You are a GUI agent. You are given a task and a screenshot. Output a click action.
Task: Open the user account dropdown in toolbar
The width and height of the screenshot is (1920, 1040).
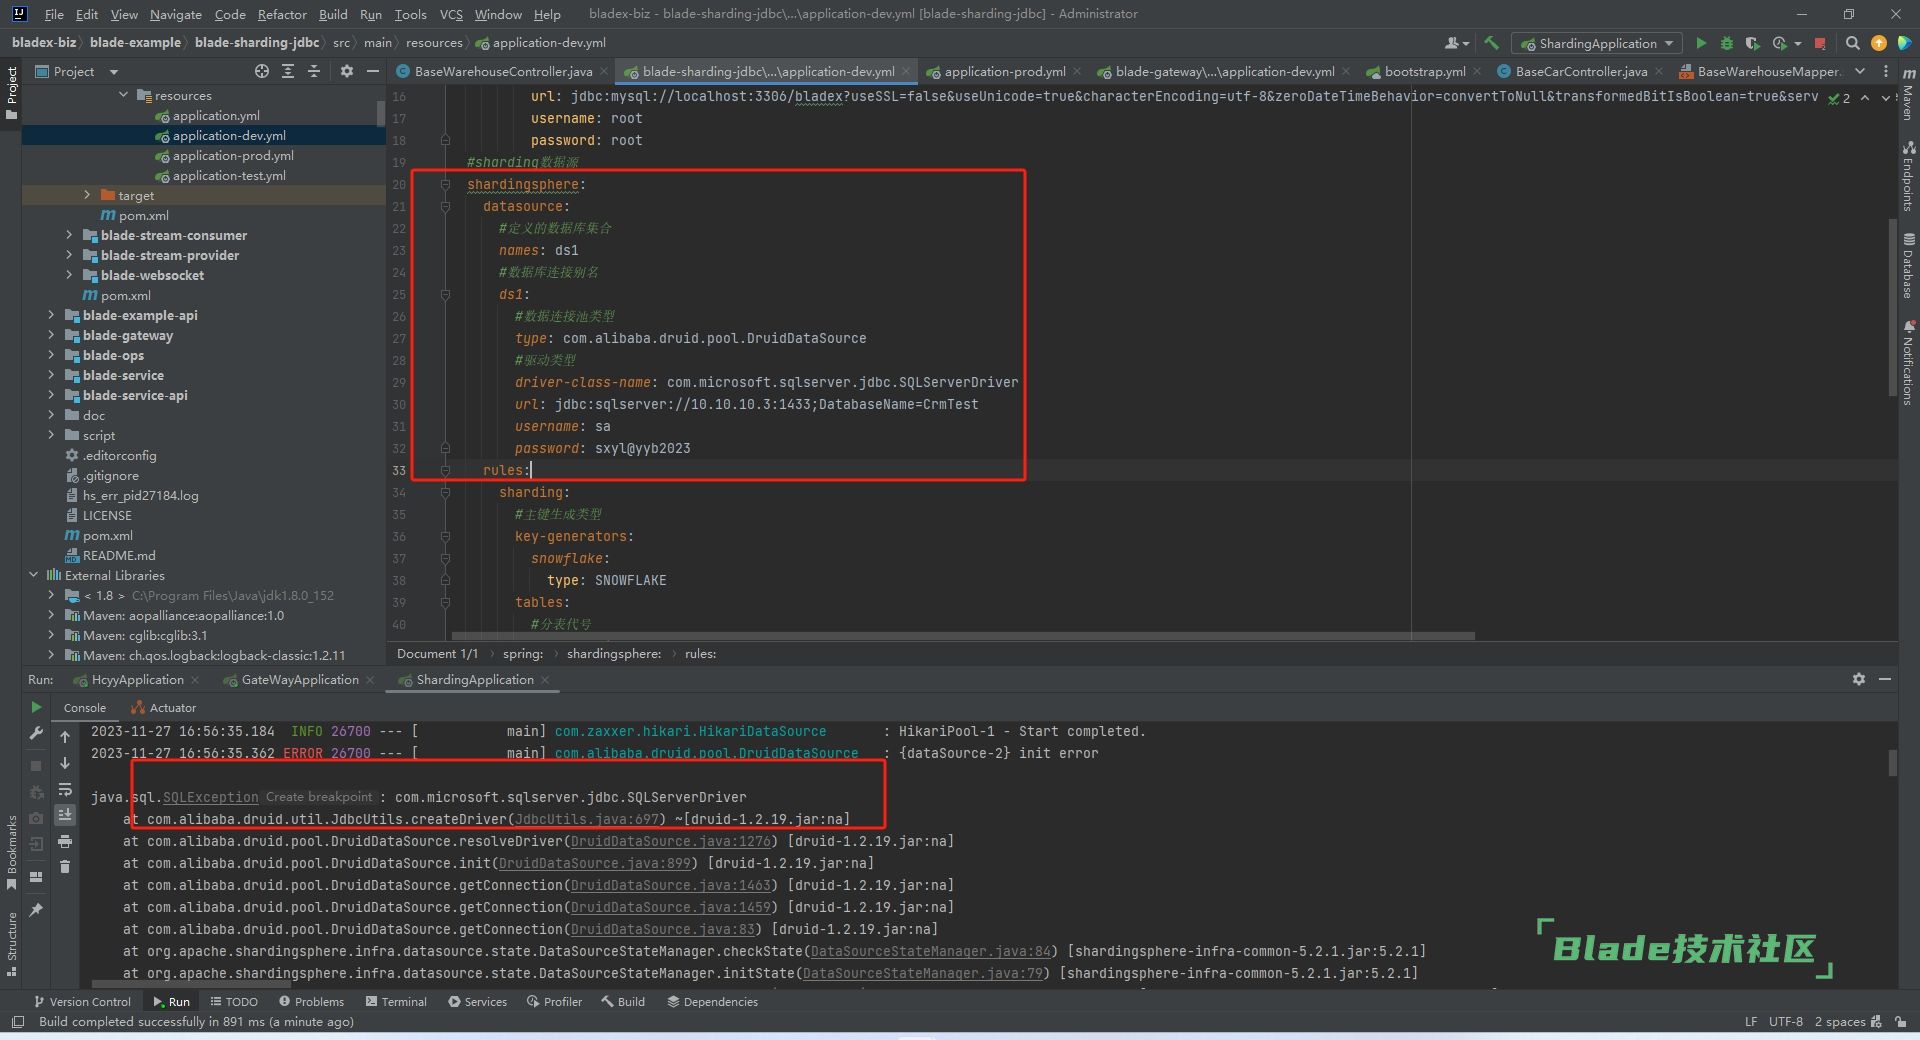click(x=1457, y=43)
